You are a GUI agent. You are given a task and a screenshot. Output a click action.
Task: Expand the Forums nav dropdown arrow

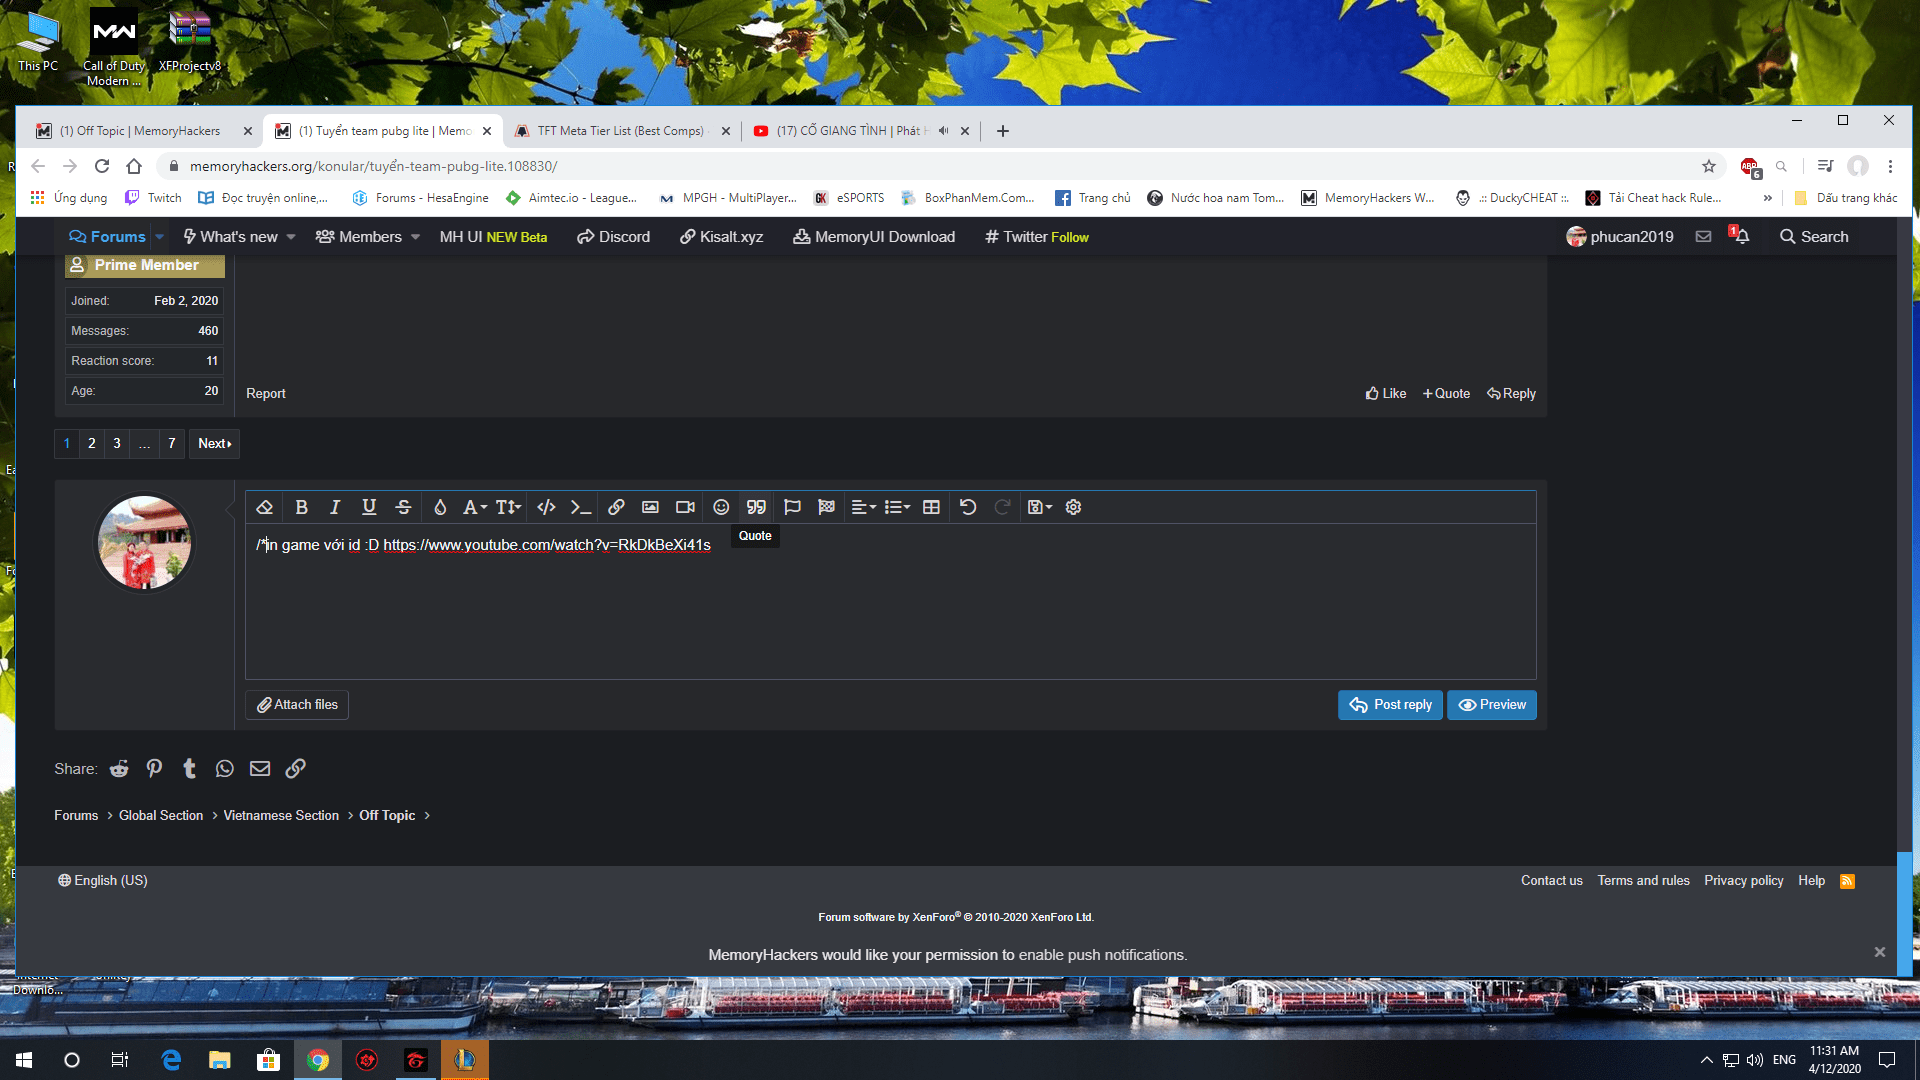coord(159,237)
